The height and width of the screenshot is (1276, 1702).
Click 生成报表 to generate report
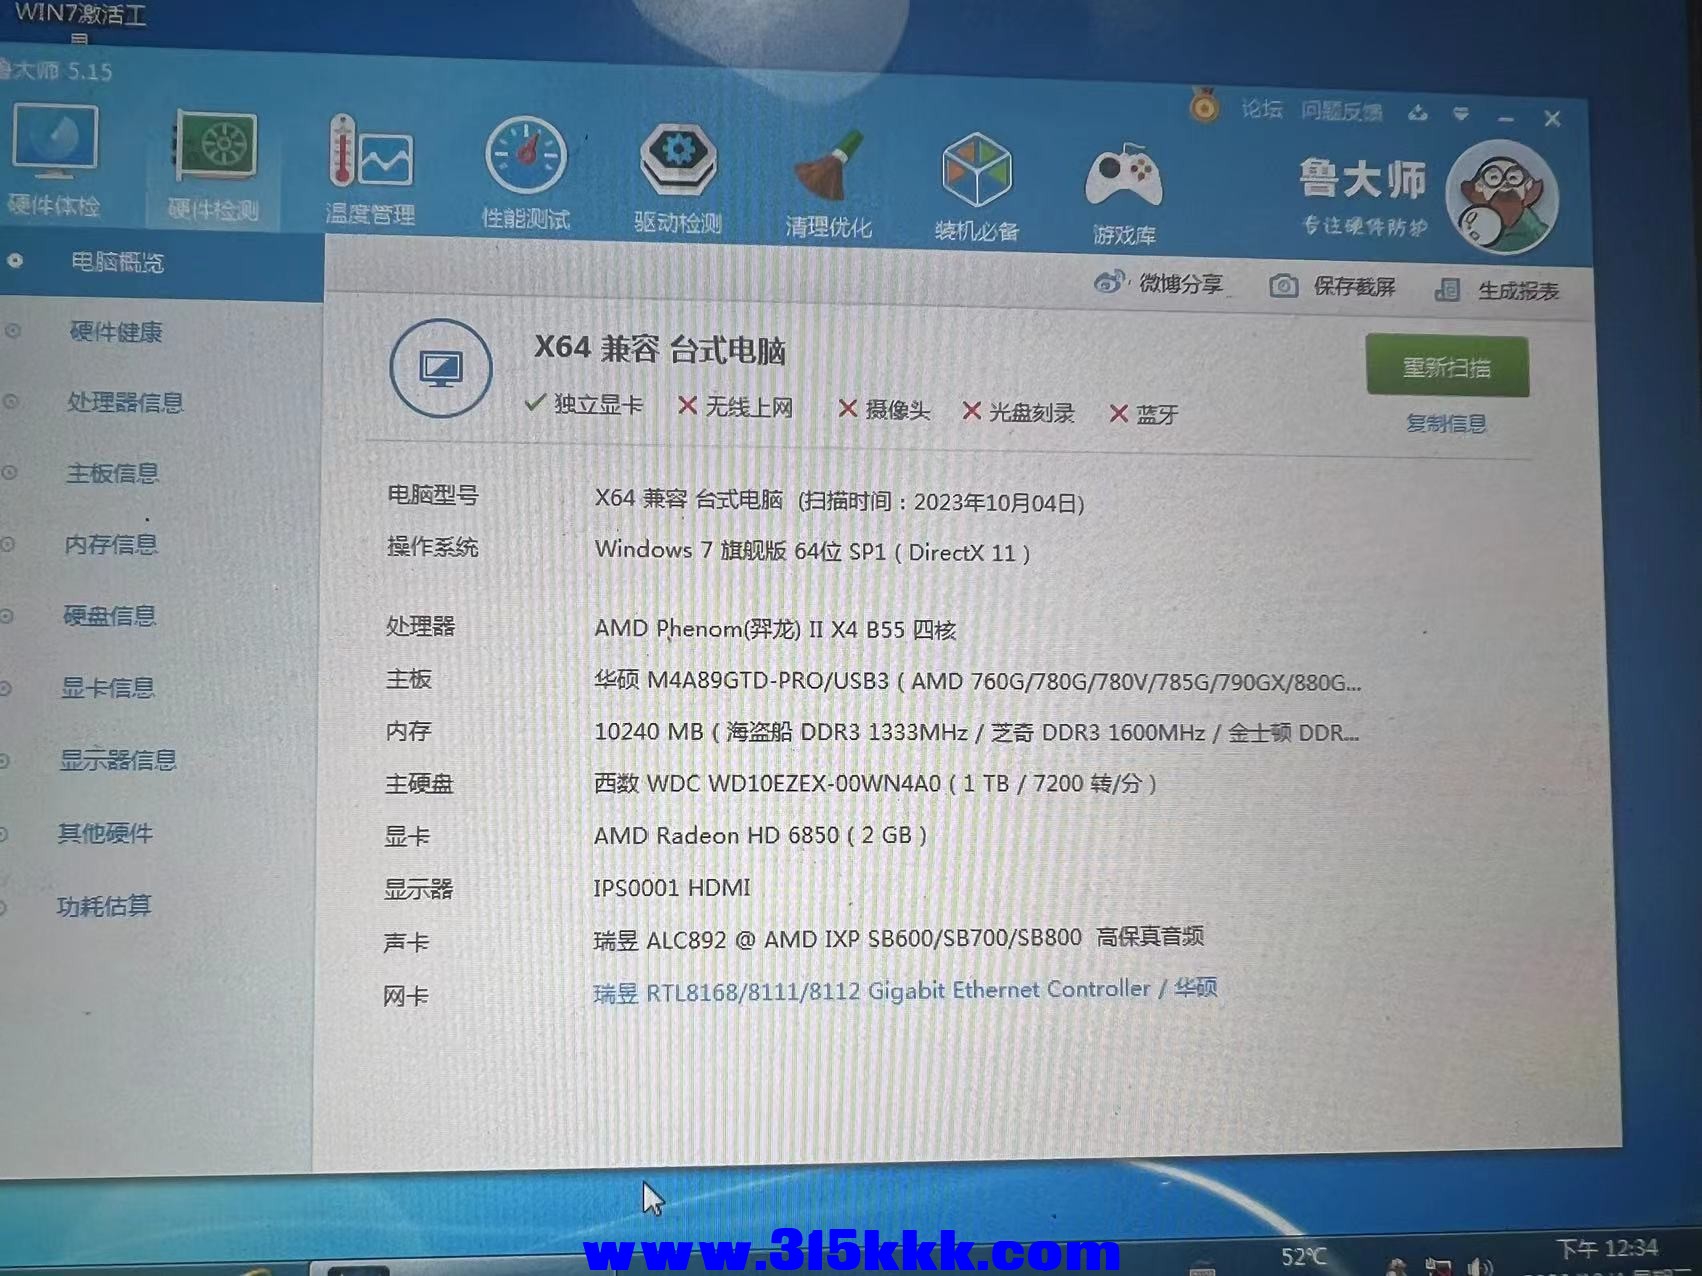[1518, 291]
